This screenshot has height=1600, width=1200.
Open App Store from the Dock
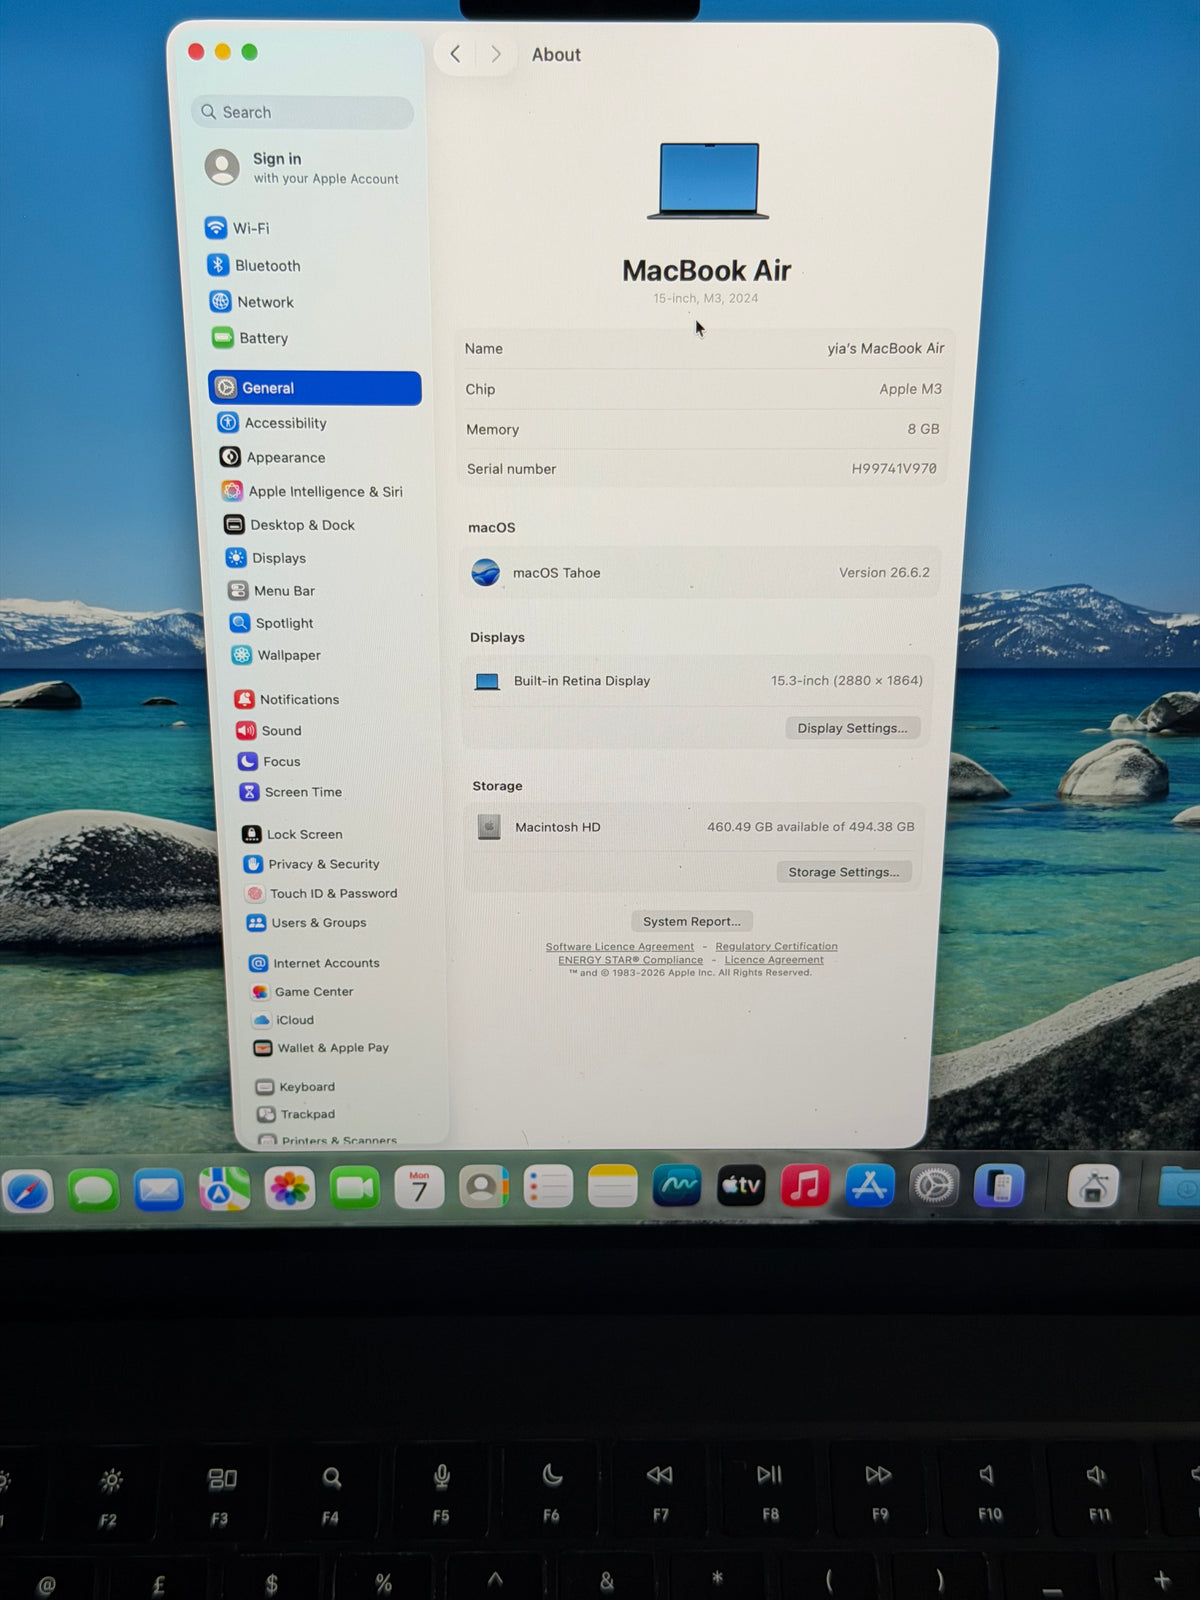(x=869, y=1186)
